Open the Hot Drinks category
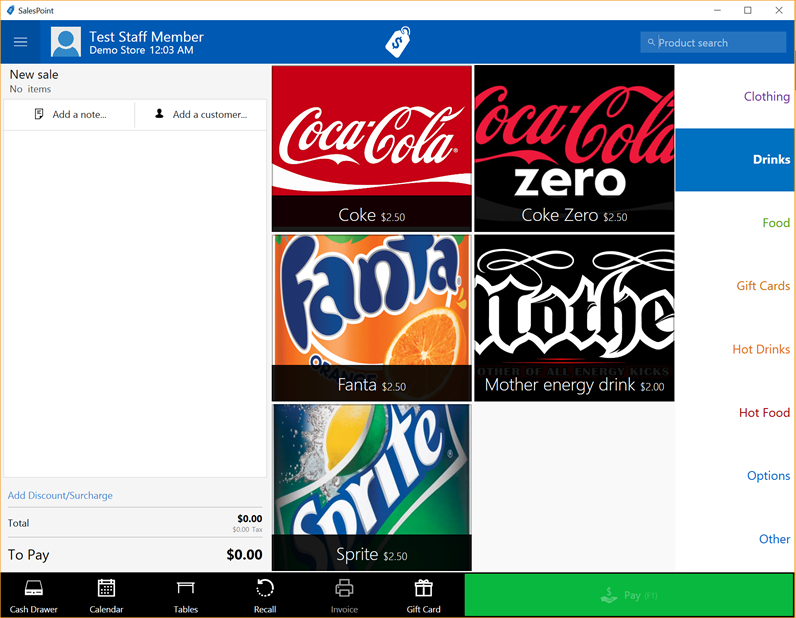Screen dimensions: 796x618 coord(735,349)
